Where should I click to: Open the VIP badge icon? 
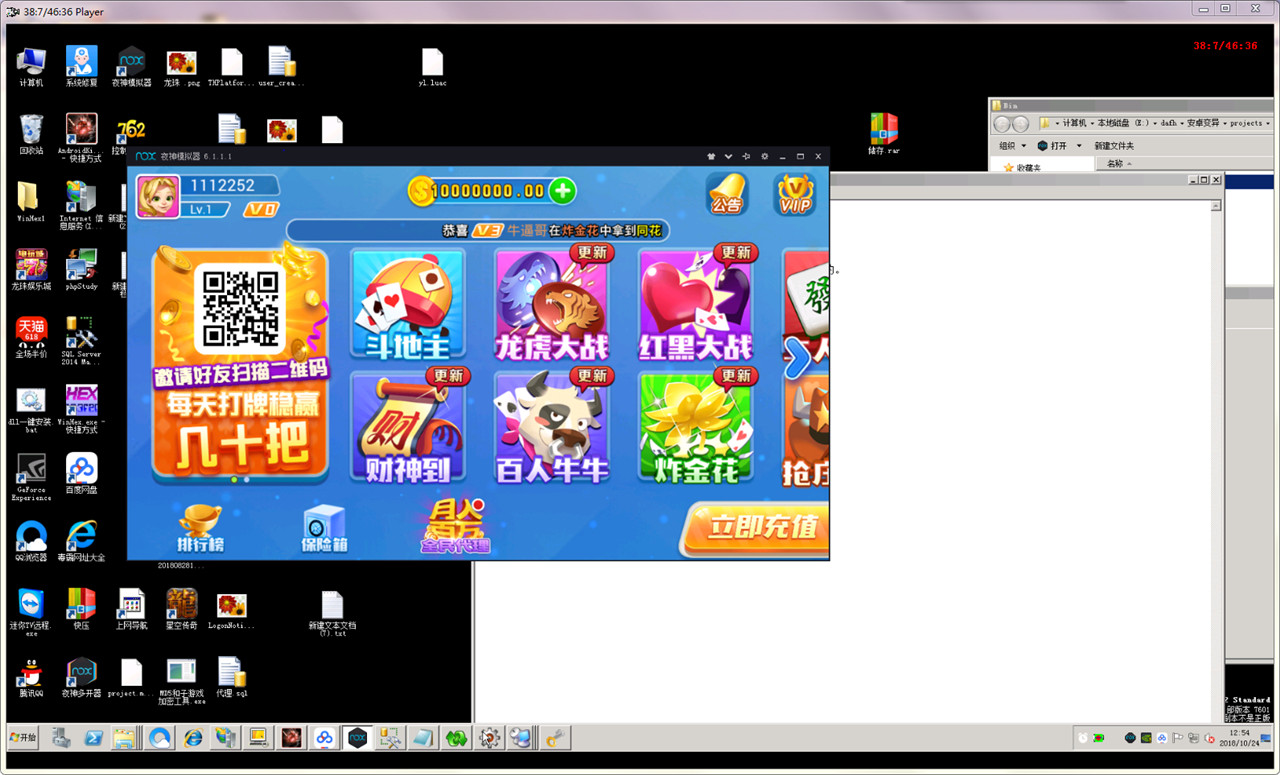[795, 193]
